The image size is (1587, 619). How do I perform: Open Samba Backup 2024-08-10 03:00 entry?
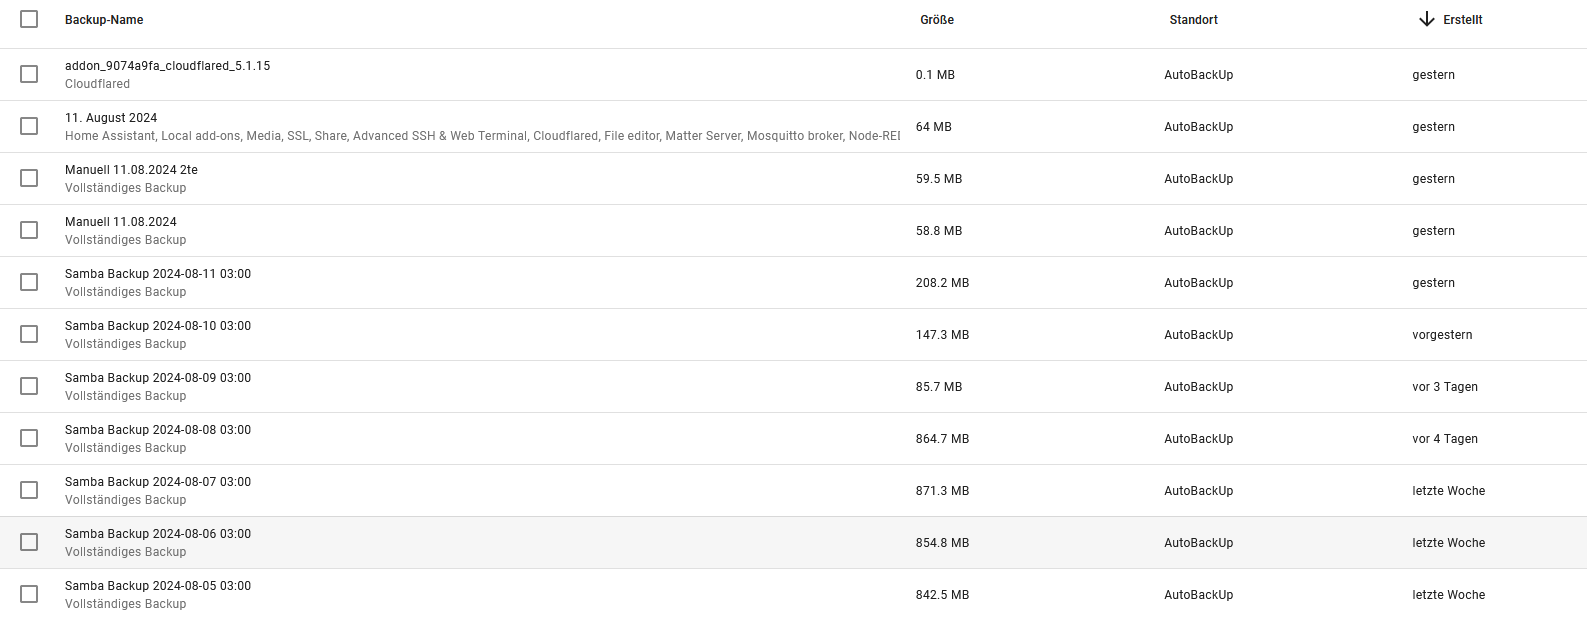coord(793,335)
